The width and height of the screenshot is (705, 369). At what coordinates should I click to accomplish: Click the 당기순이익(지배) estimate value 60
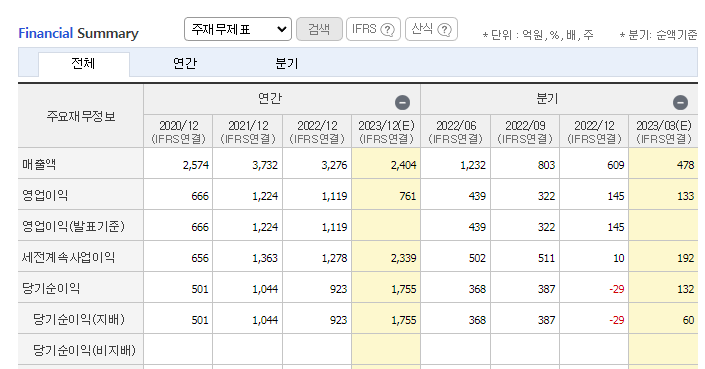[688, 320]
